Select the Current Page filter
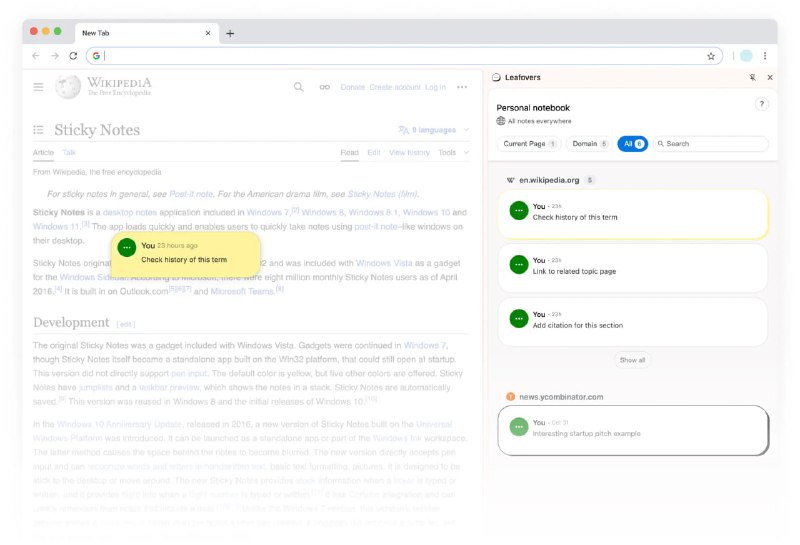Screen dimensions: 800x545 pos(529,144)
